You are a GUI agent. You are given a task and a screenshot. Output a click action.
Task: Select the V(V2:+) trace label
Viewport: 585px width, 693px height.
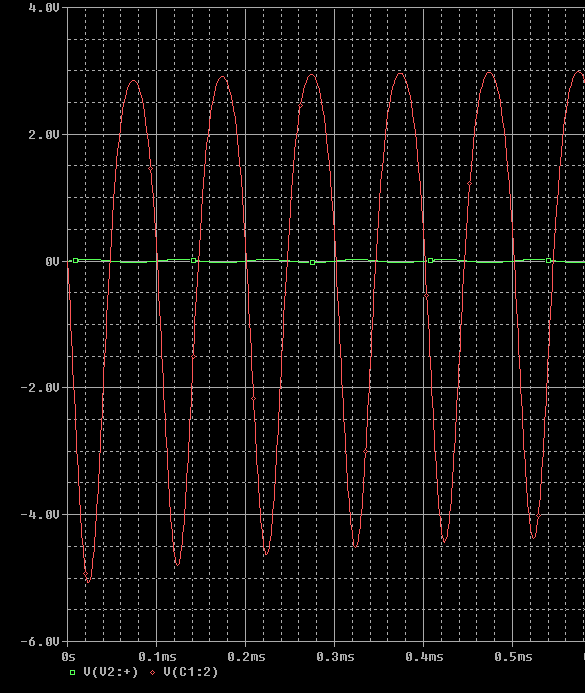[x=111, y=672]
